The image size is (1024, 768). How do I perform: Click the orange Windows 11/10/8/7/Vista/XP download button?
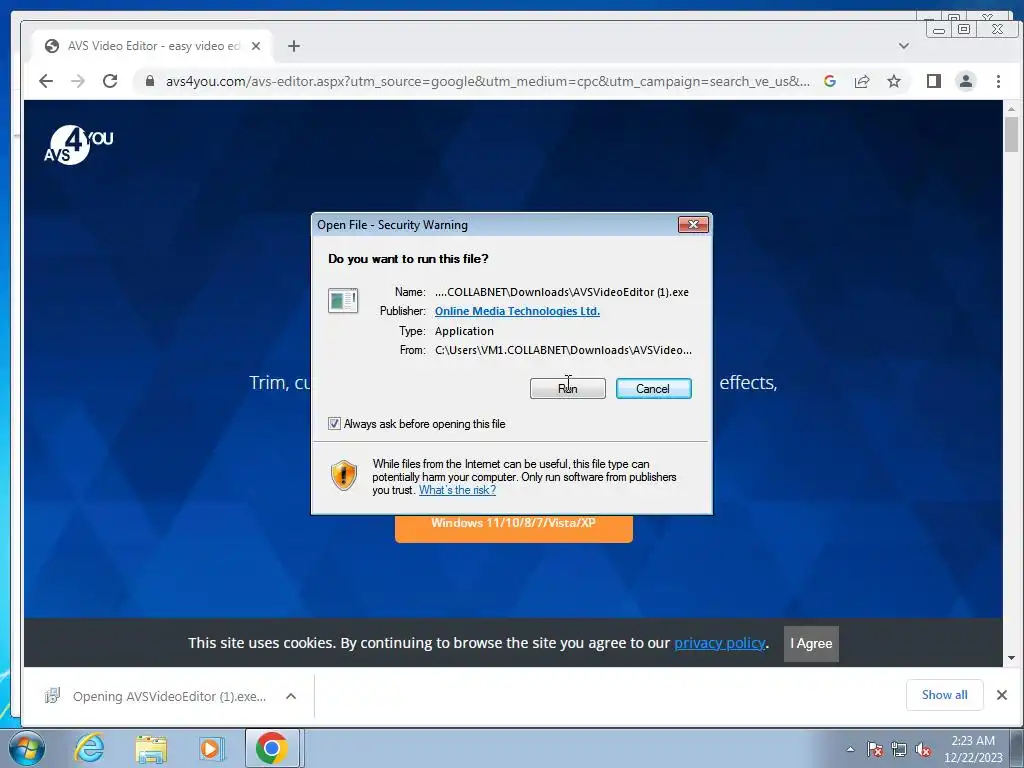514,528
